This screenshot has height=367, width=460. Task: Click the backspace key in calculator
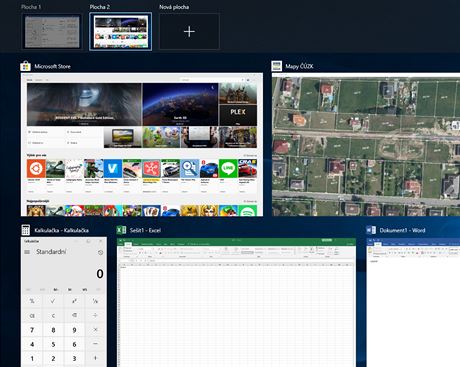pos(74,315)
